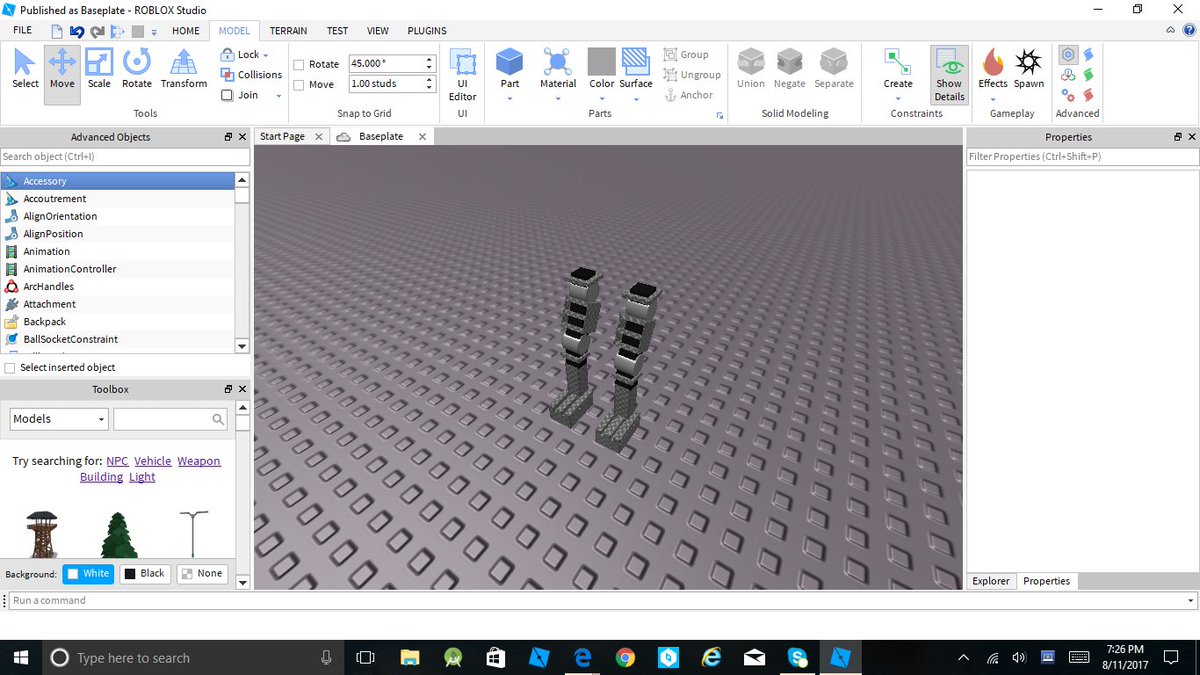Click the Negate tool
1200x675 pixels.
tap(789, 69)
